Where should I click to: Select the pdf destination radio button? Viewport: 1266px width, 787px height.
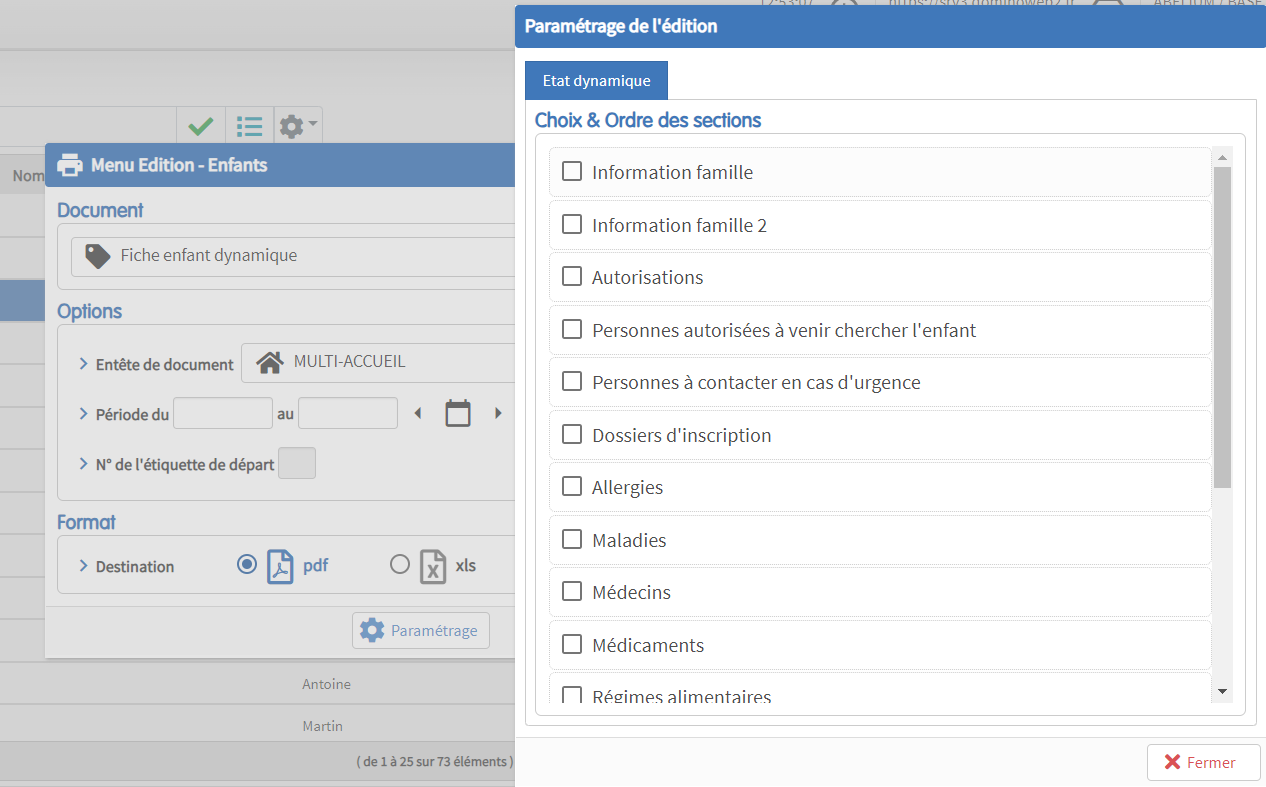[x=247, y=564]
